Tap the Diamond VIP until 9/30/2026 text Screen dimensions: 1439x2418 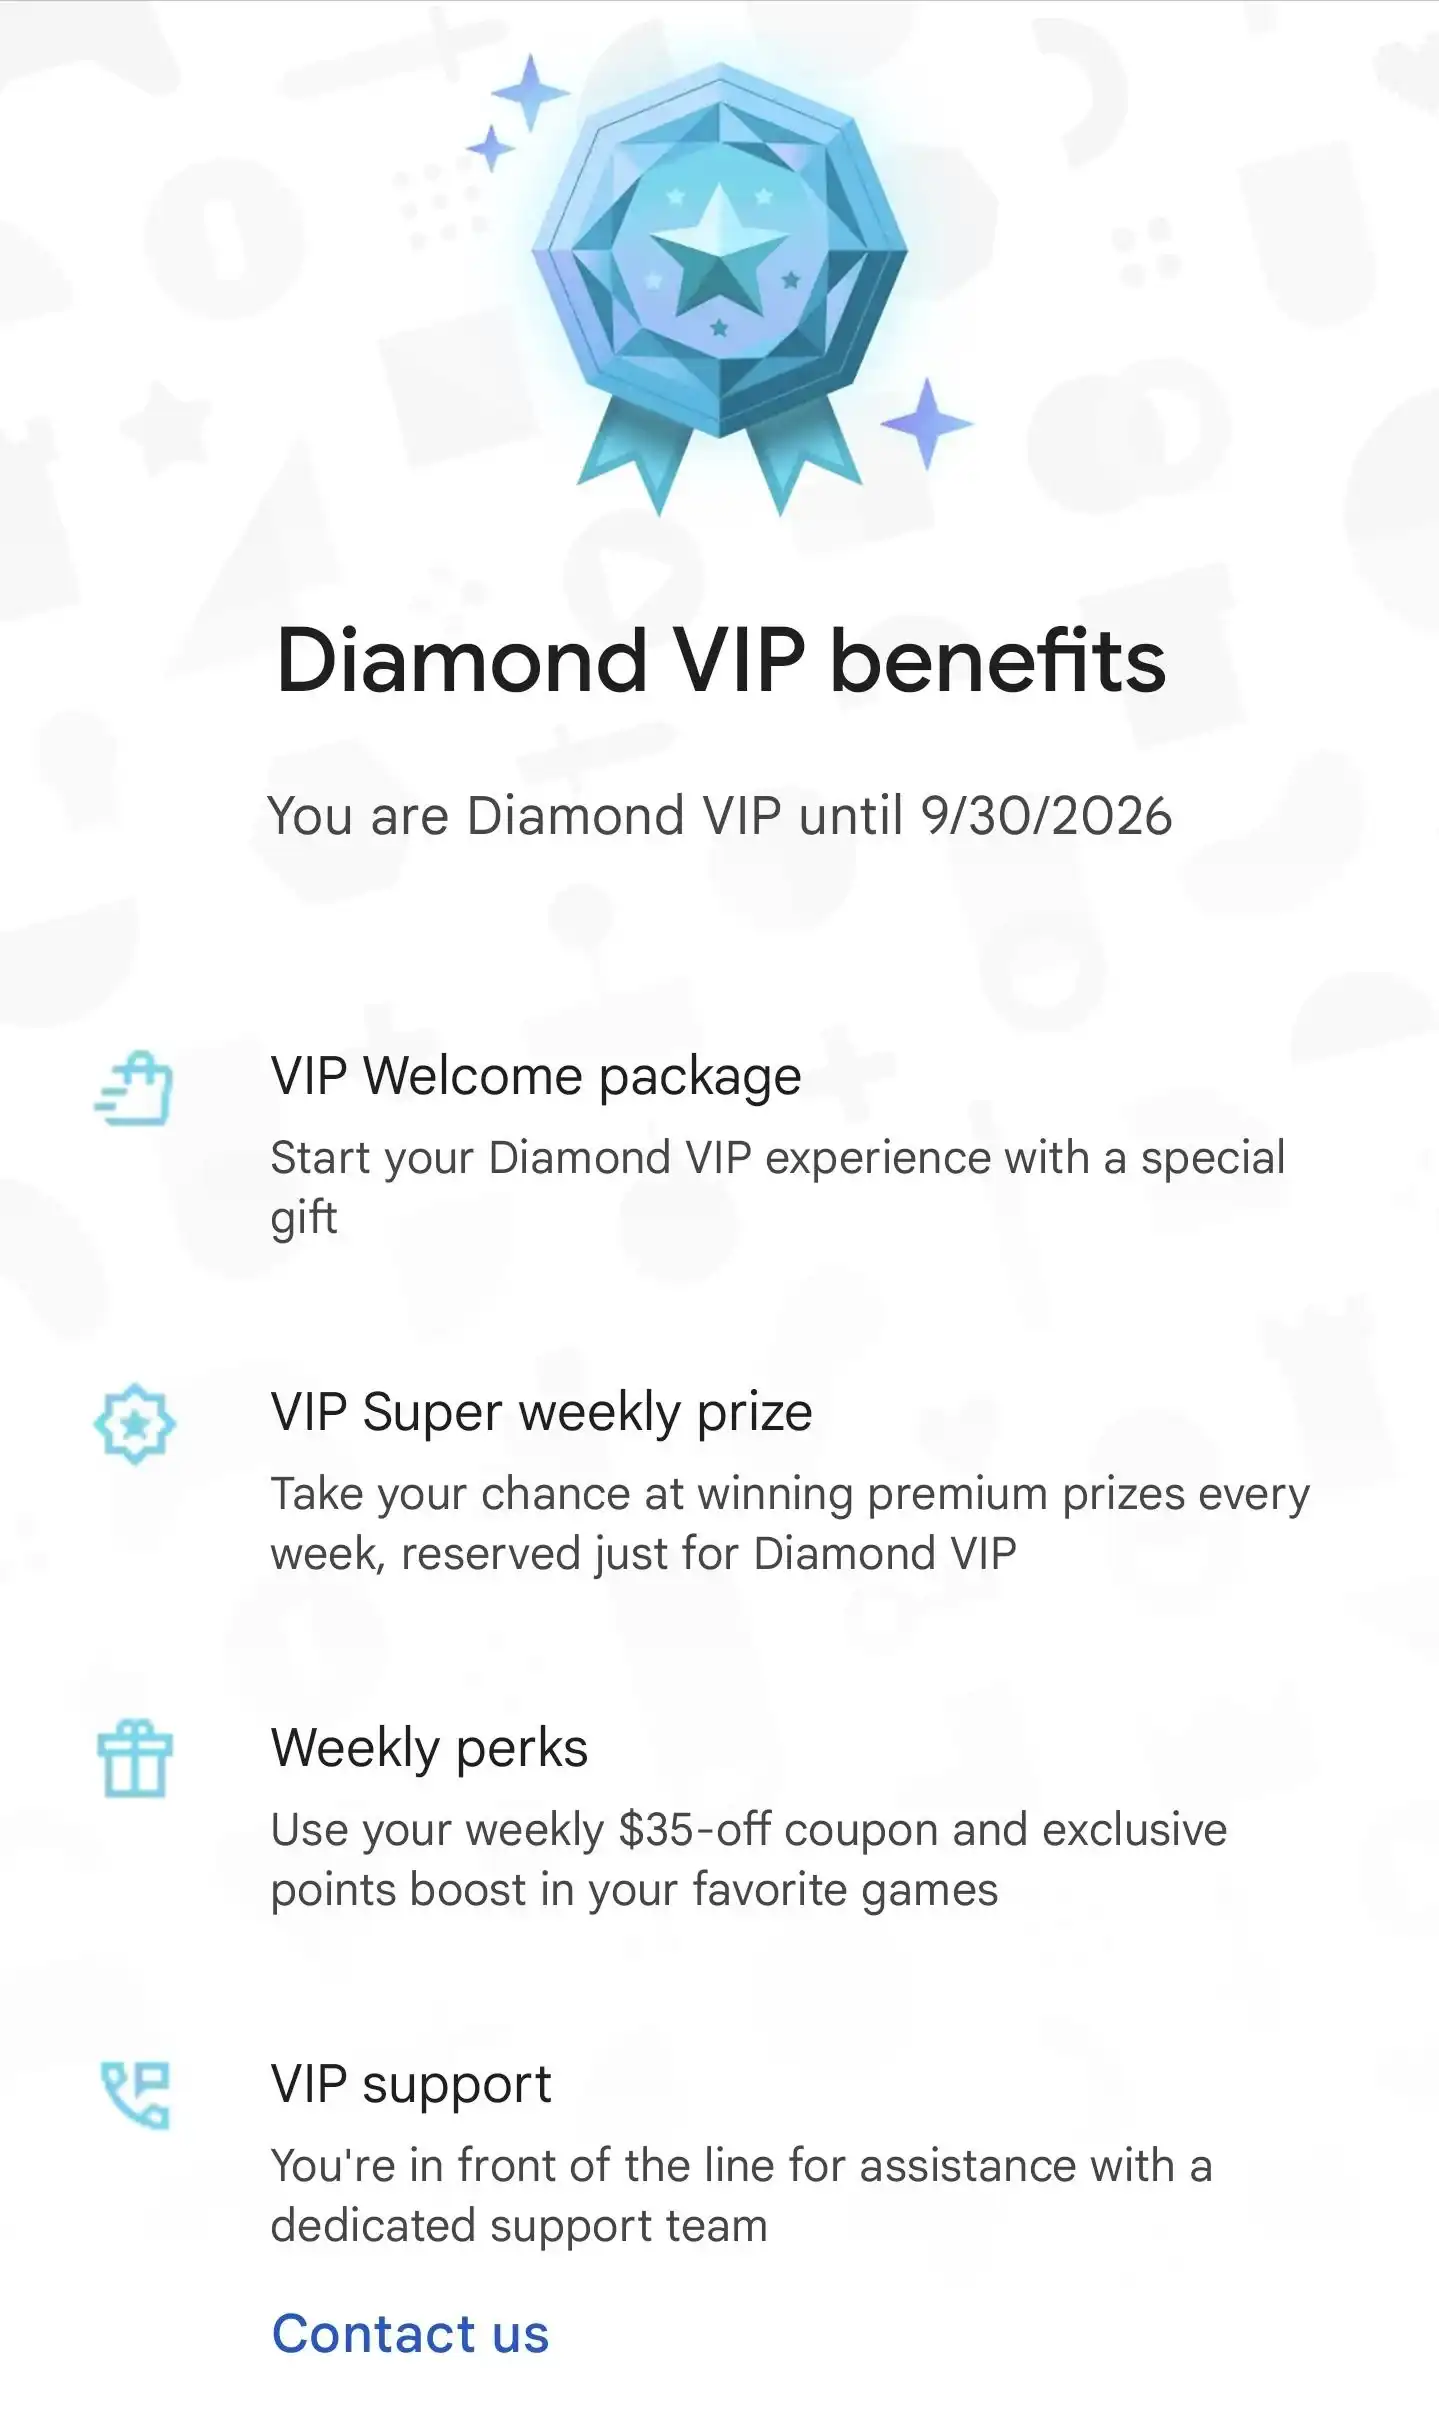coord(719,816)
